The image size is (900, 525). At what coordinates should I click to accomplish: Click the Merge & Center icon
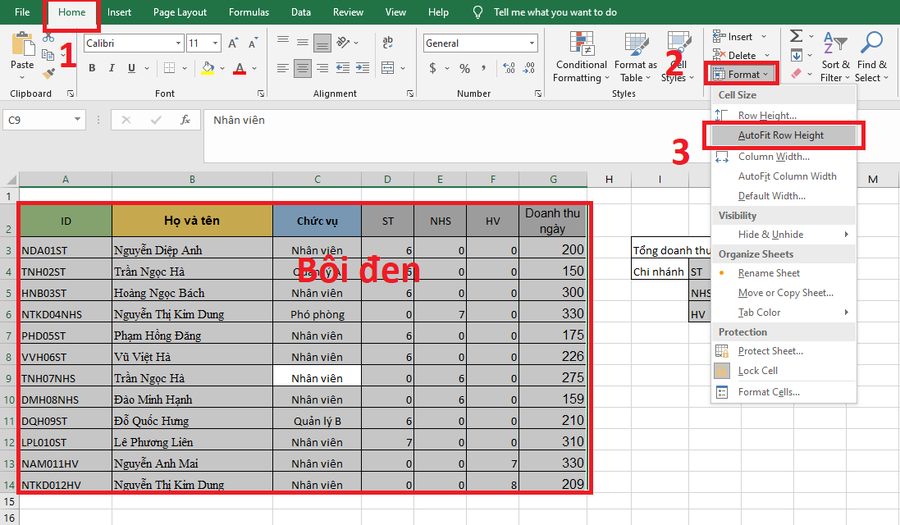(x=388, y=68)
